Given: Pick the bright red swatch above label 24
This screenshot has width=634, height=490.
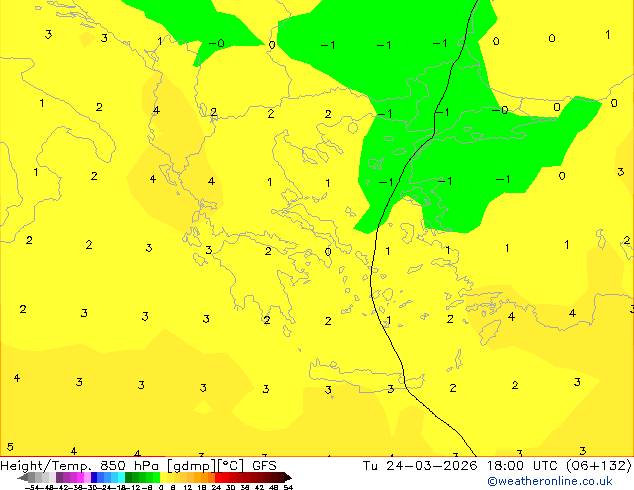Looking at the screenshot, I should point(218,477).
